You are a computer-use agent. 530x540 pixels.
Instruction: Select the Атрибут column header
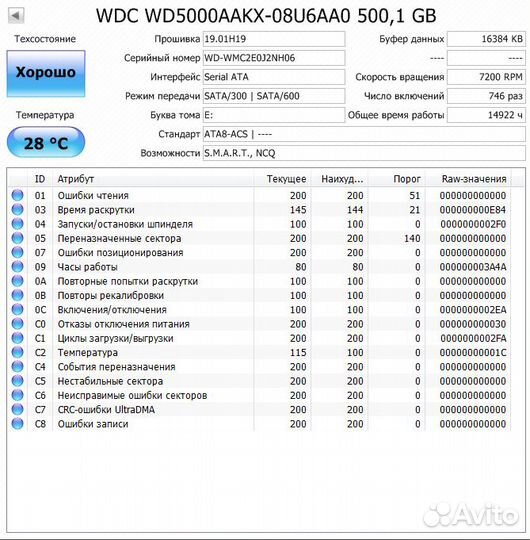[75, 179]
